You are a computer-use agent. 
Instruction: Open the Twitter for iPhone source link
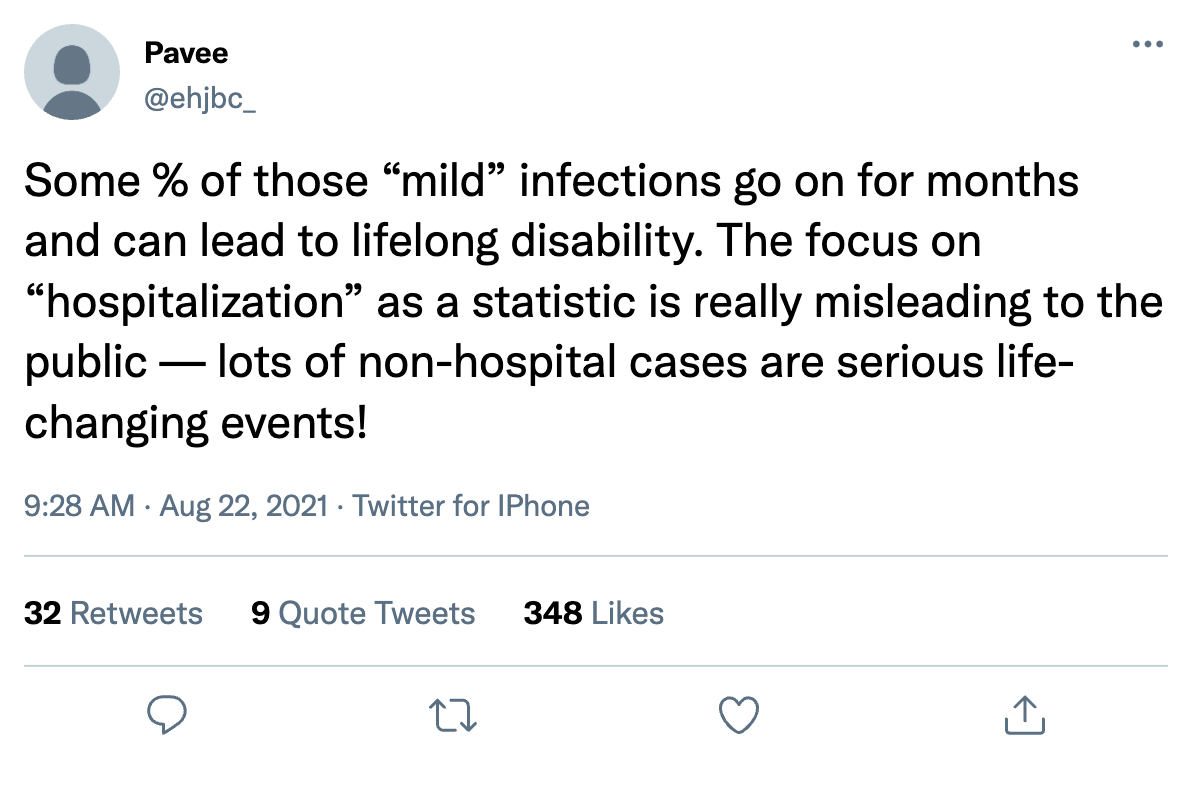pos(471,506)
